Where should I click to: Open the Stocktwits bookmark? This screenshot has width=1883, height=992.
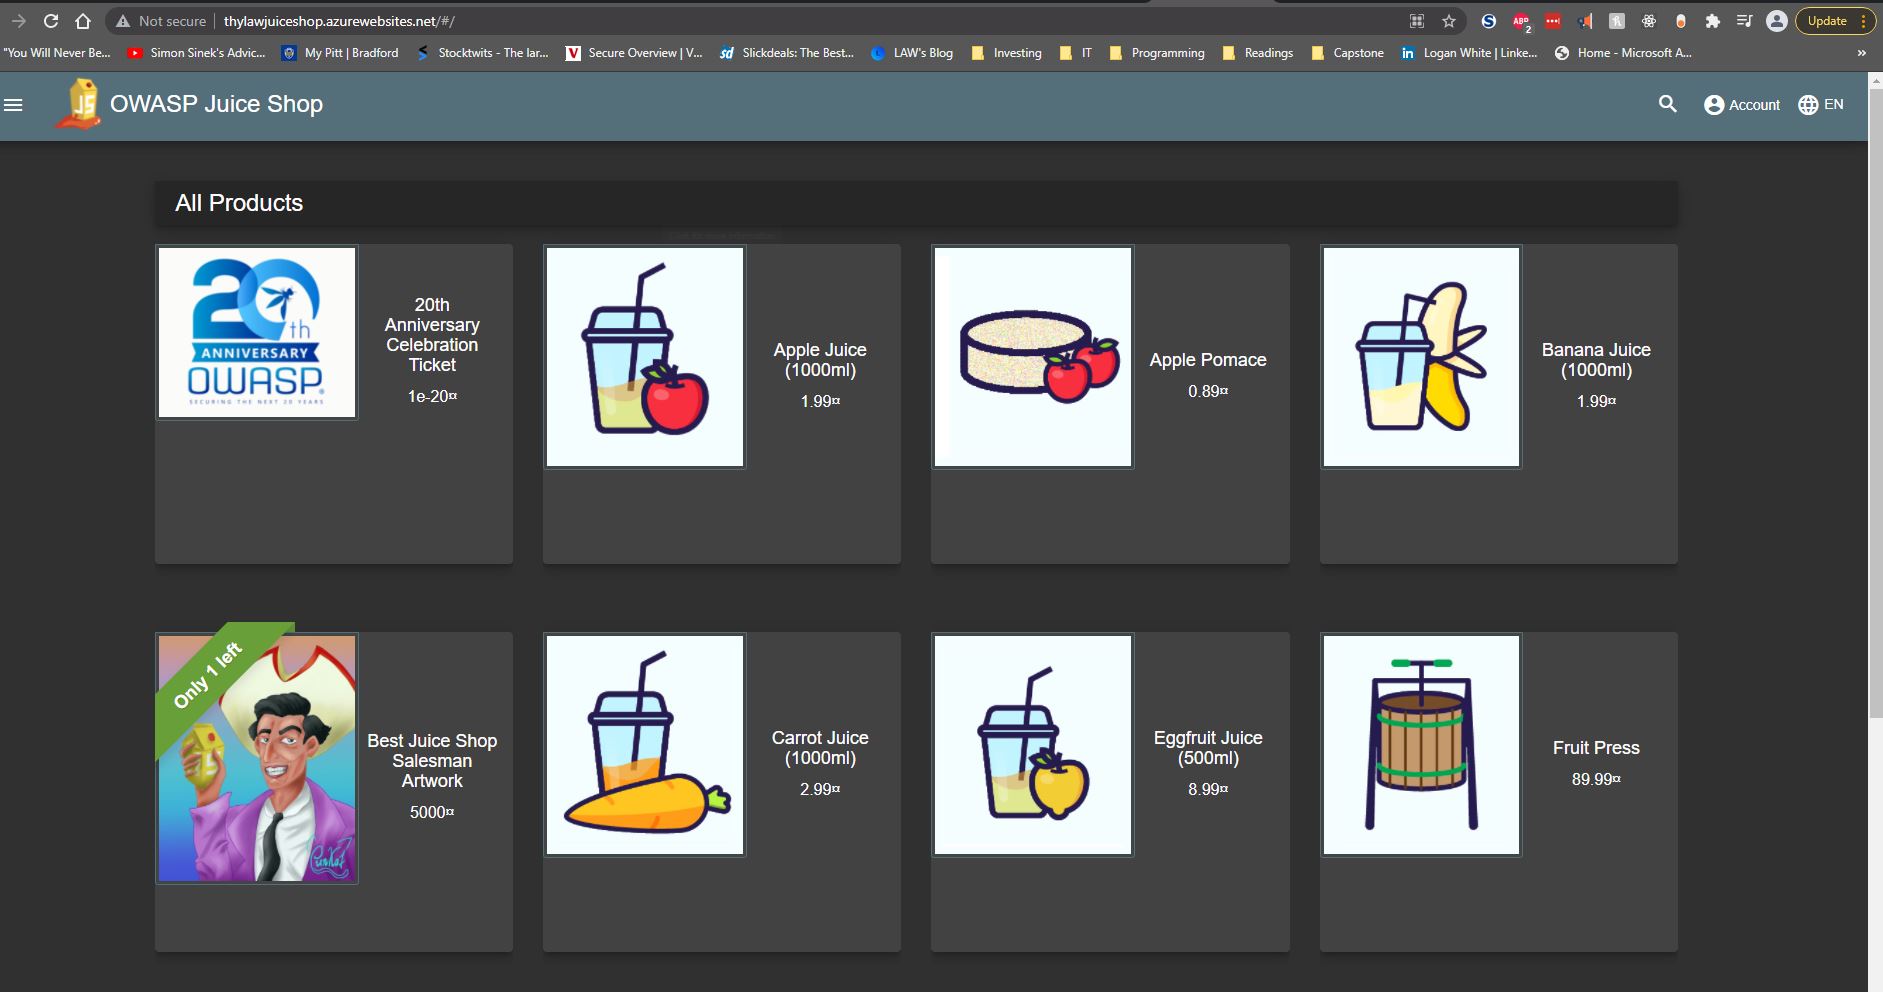(x=482, y=53)
